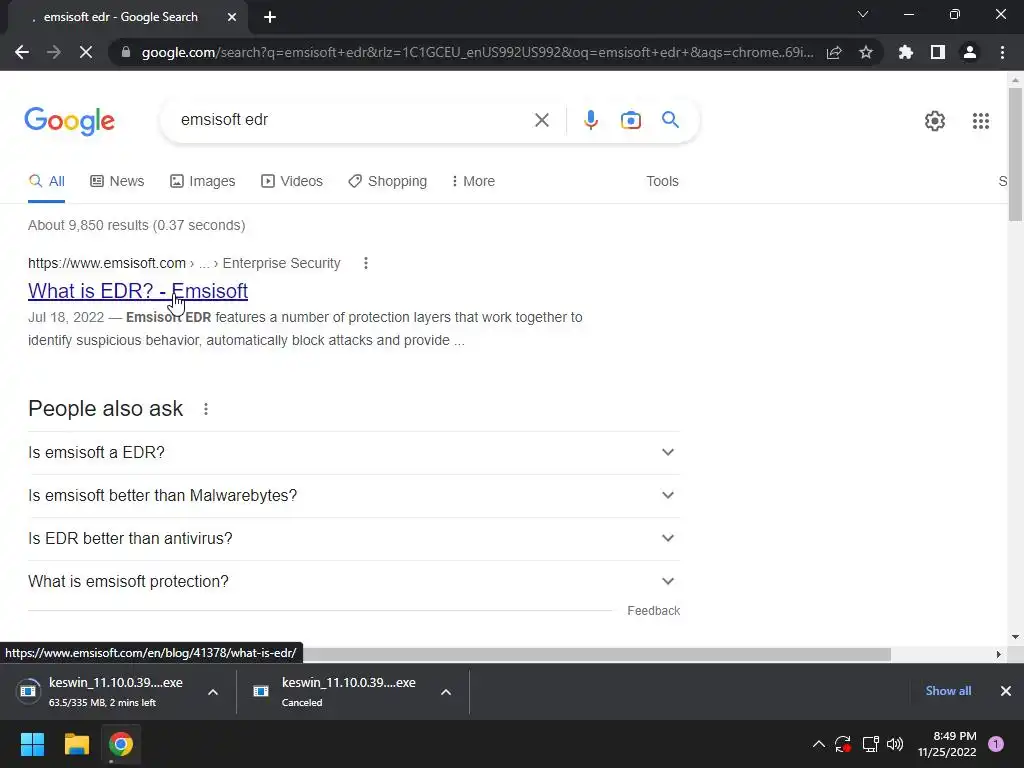Viewport: 1024px width, 768px height.
Task: Go to Google homepage via logo
Action: [x=69, y=121]
